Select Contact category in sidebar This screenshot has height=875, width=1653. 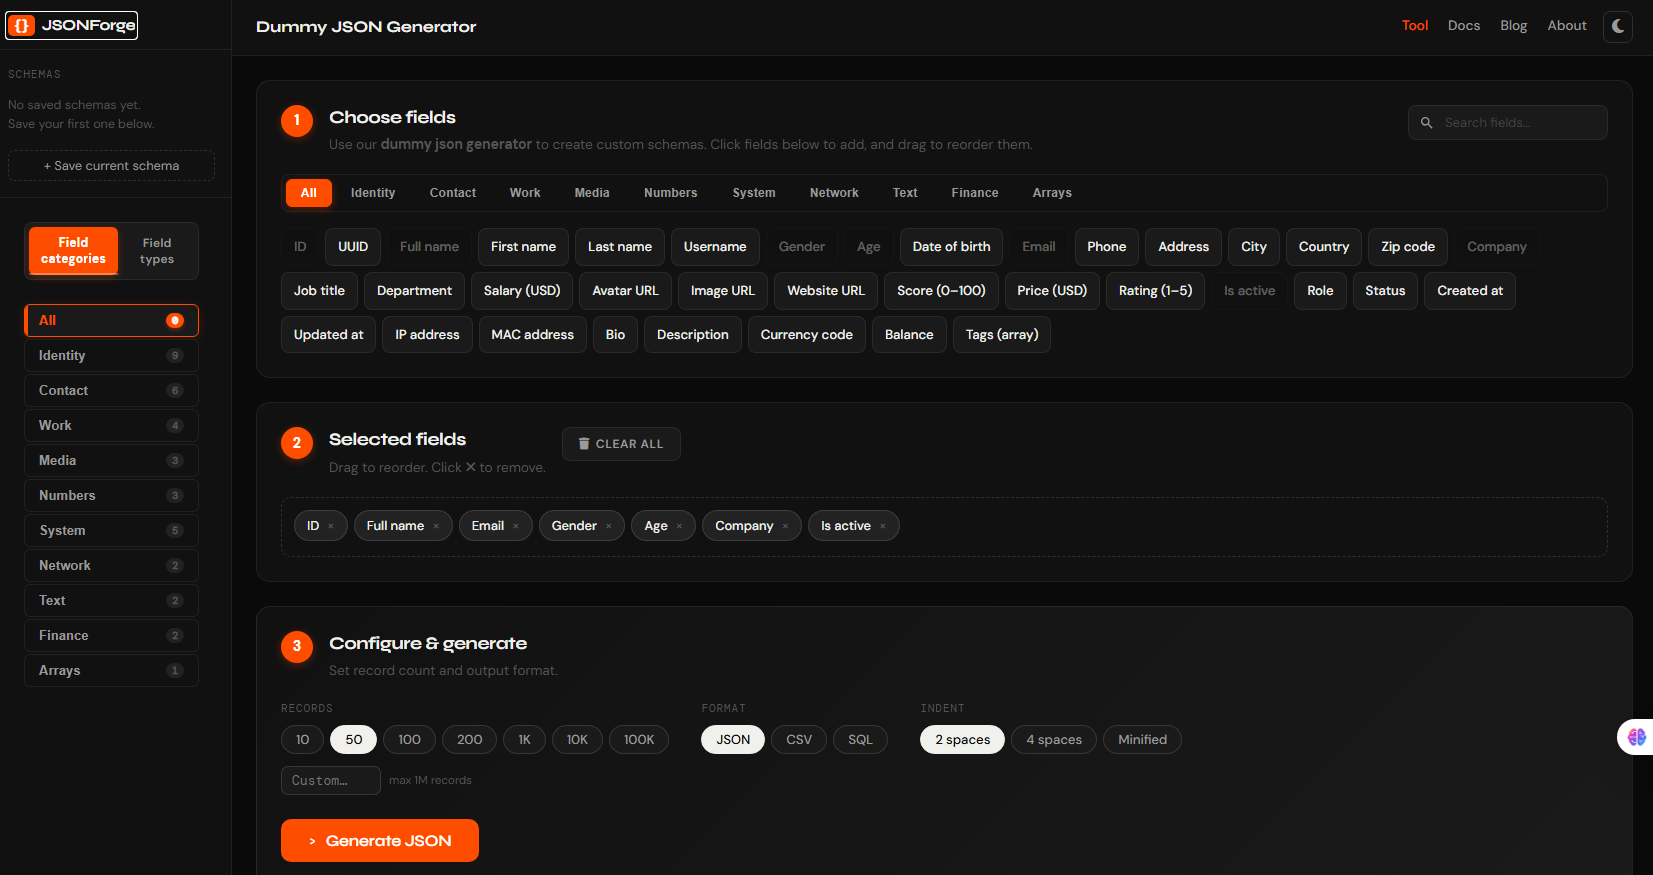111,391
